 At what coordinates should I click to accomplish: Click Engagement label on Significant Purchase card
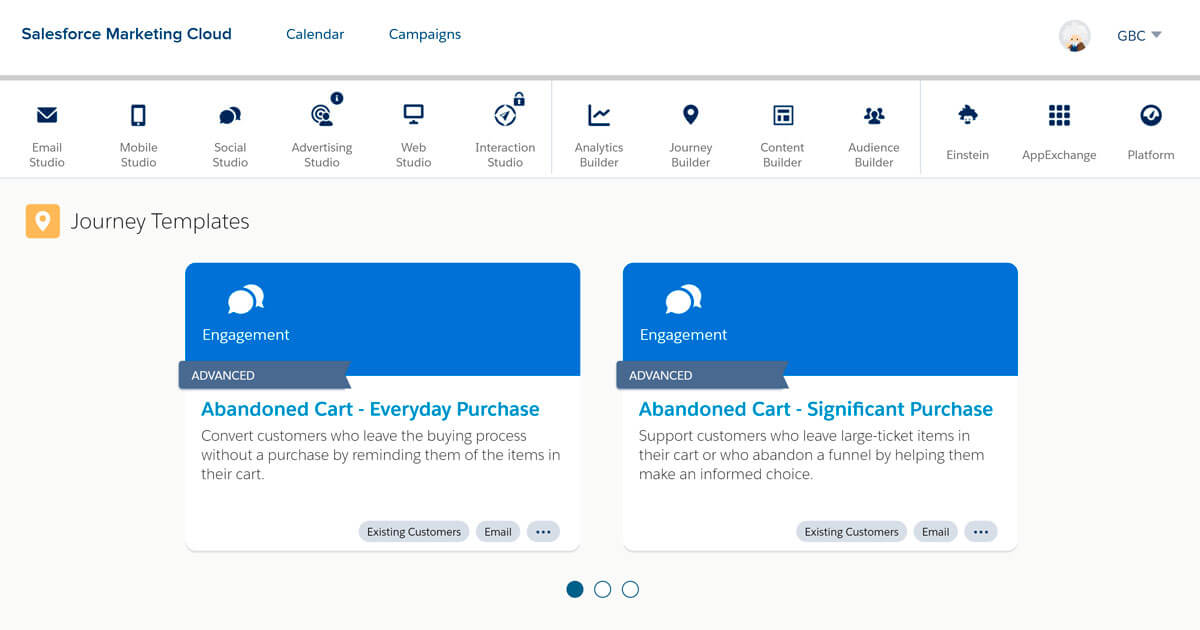coord(684,335)
